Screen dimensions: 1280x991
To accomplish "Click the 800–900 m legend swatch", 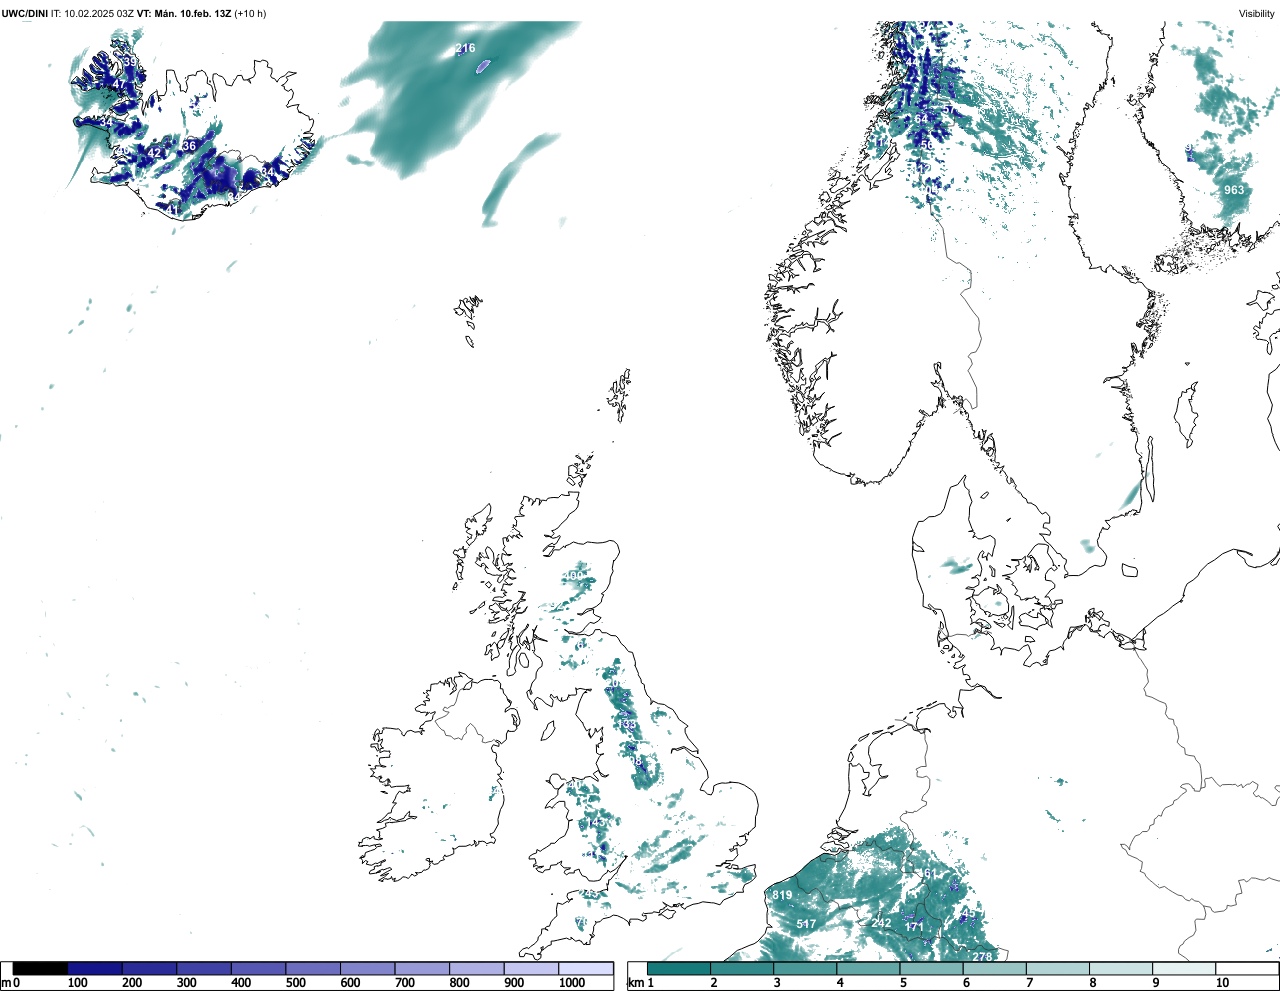I will pyautogui.click(x=476, y=968).
